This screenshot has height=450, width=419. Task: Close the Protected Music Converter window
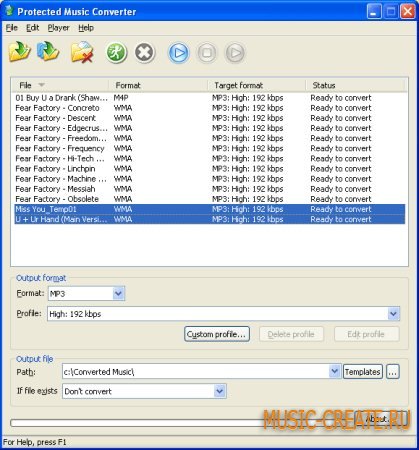(408, 11)
